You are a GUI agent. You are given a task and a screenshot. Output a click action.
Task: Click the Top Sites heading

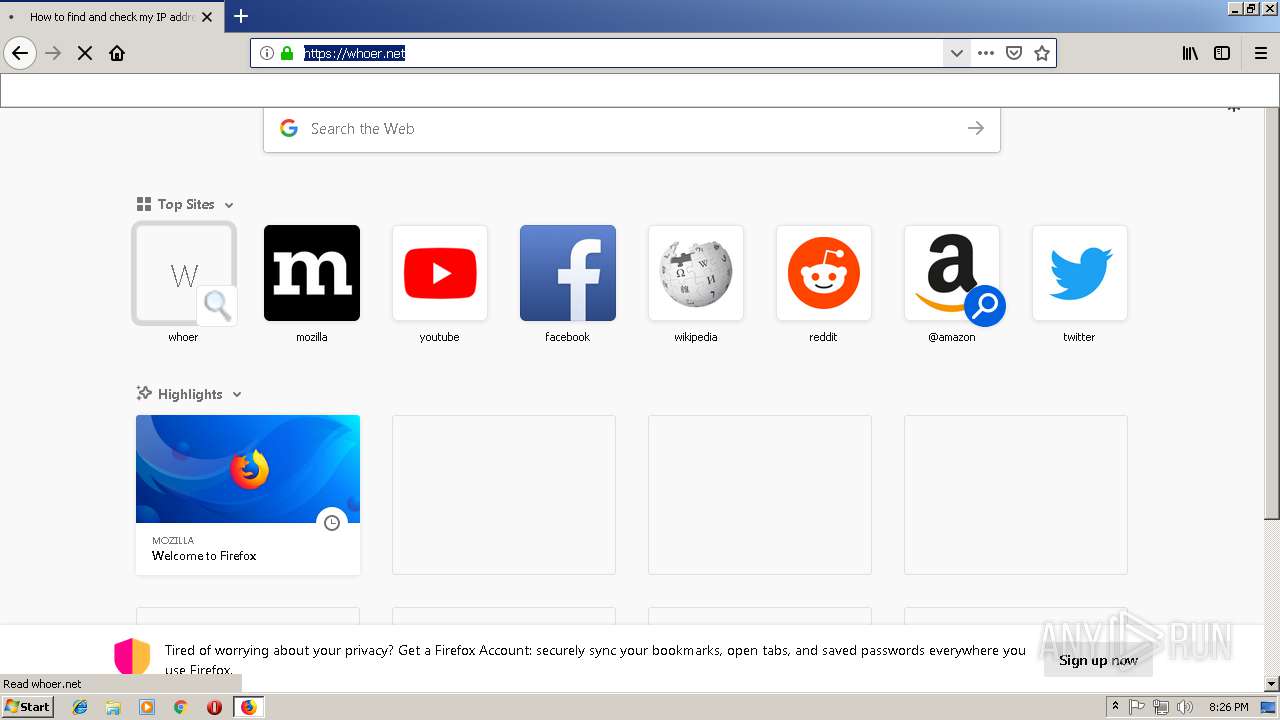point(186,204)
